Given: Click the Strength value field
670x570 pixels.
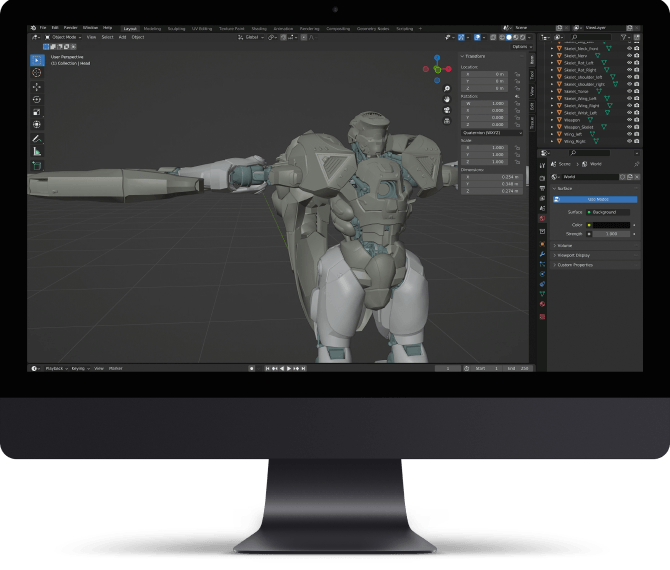Looking at the screenshot, I should point(611,234).
